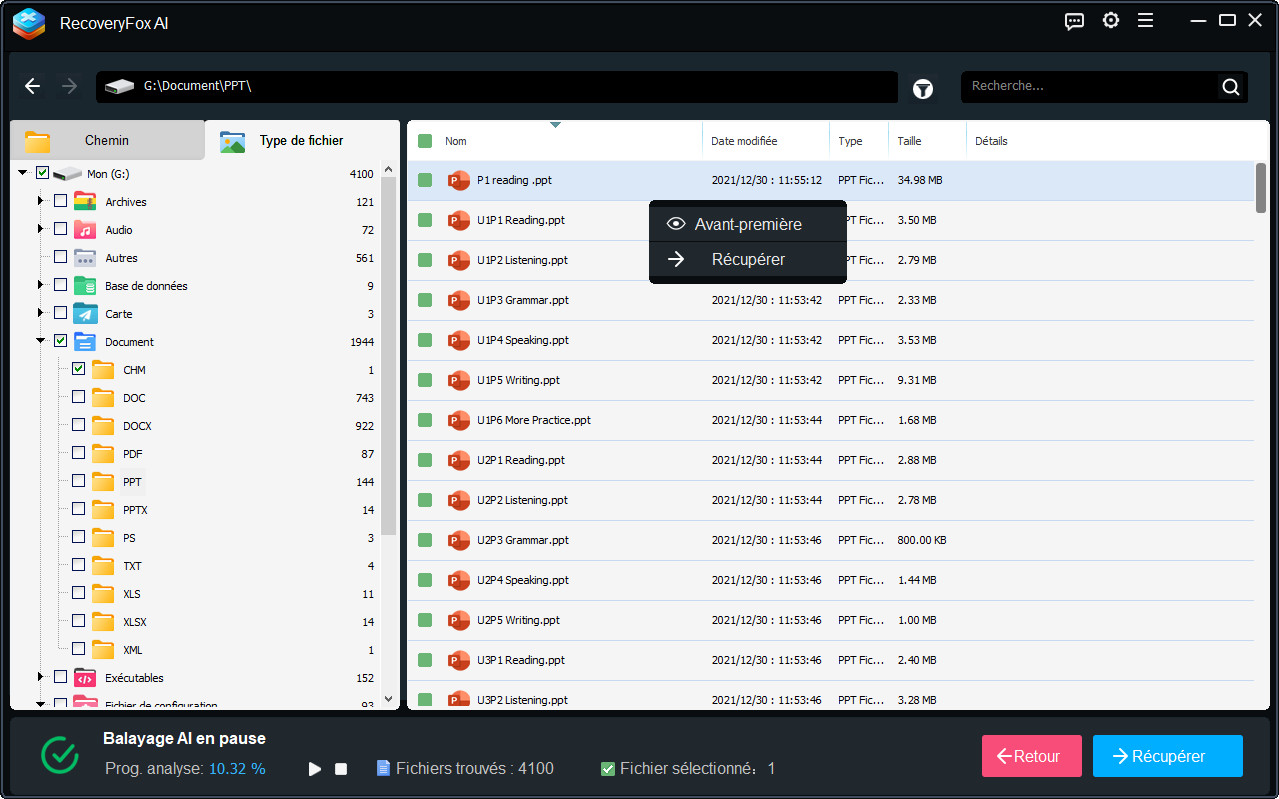Viewport: 1279px width, 799px height.
Task: Switch to Type de fichier tab
Action: pyautogui.click(x=301, y=140)
